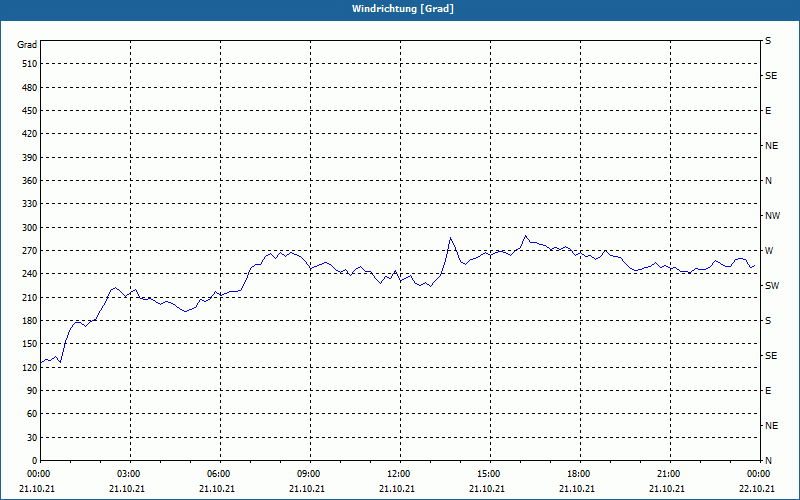The image size is (800, 500).
Task: Click the chart title Windrichtung [Grad]
Action: [x=403, y=9]
